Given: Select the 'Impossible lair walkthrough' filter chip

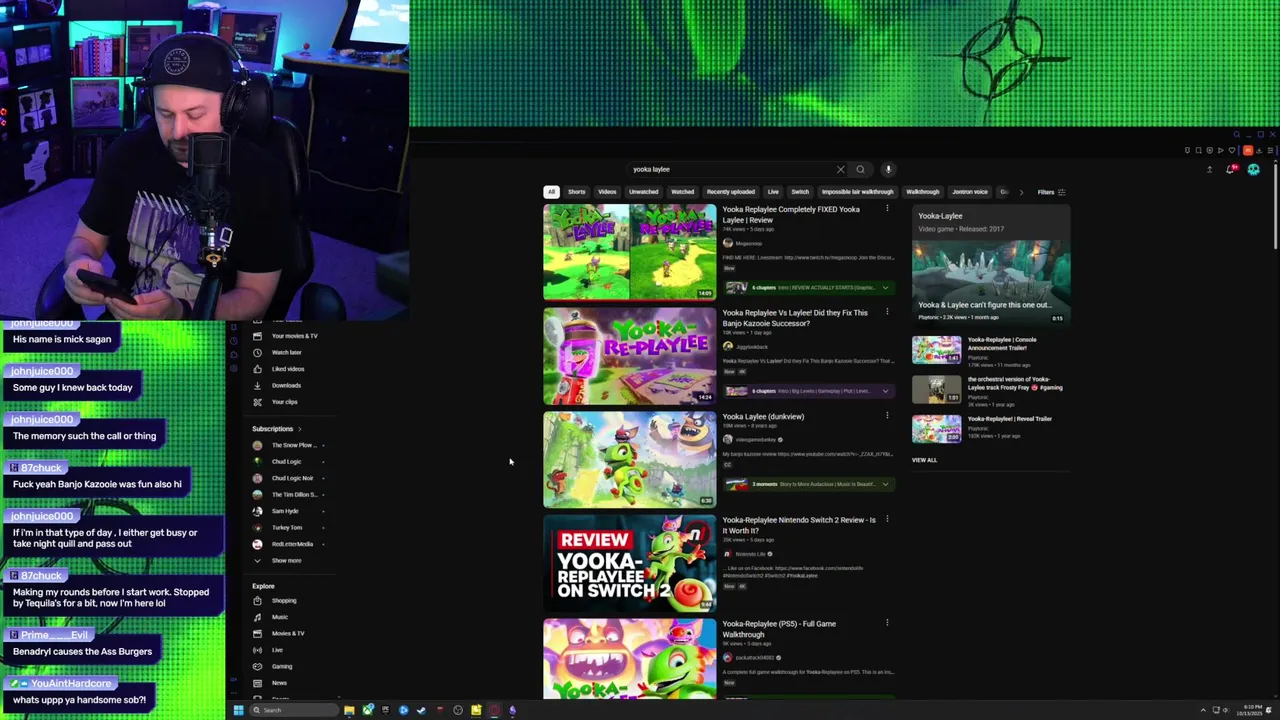Looking at the screenshot, I should pos(858,192).
